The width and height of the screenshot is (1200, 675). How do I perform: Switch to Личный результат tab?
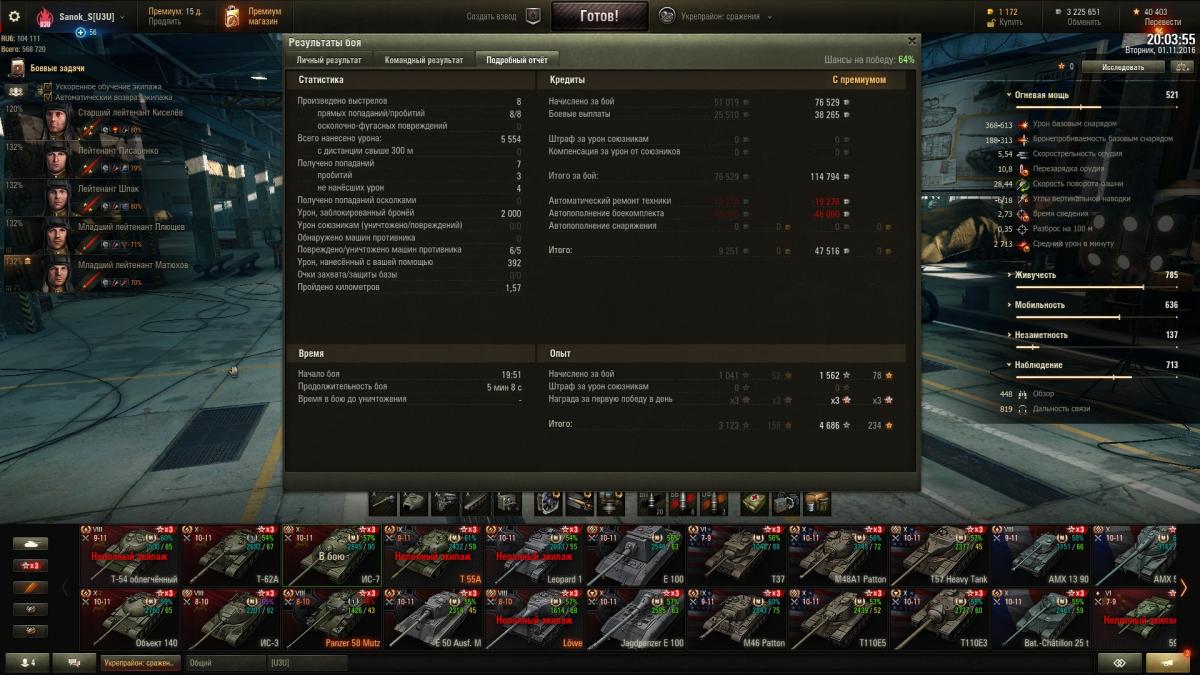(x=329, y=60)
